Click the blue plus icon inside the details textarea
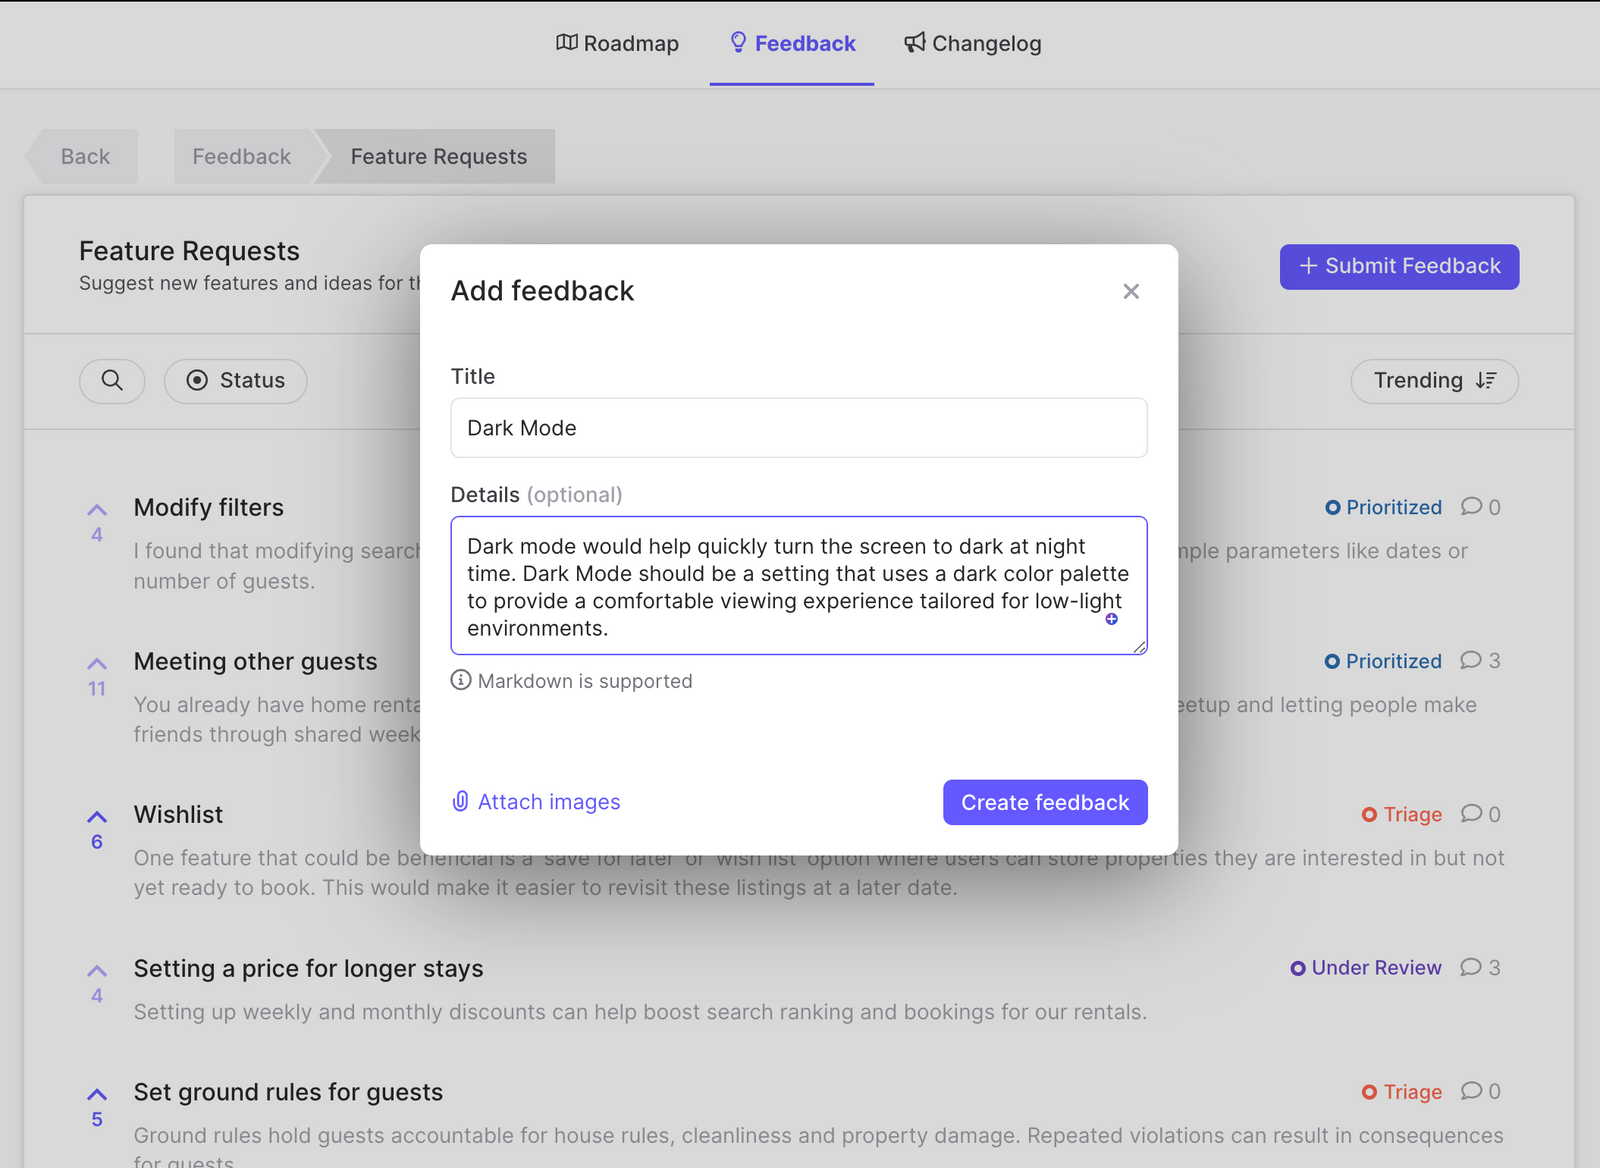The height and width of the screenshot is (1168, 1600). (1111, 619)
